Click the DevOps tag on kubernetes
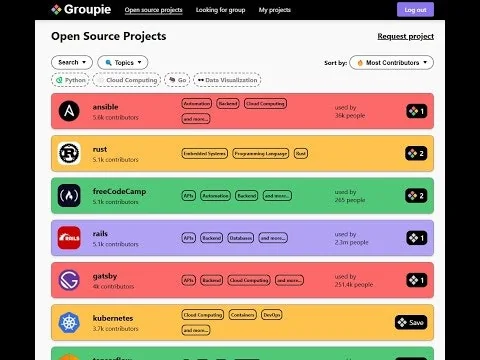Image resolution: width=480 pixels, height=360 pixels. click(272, 315)
